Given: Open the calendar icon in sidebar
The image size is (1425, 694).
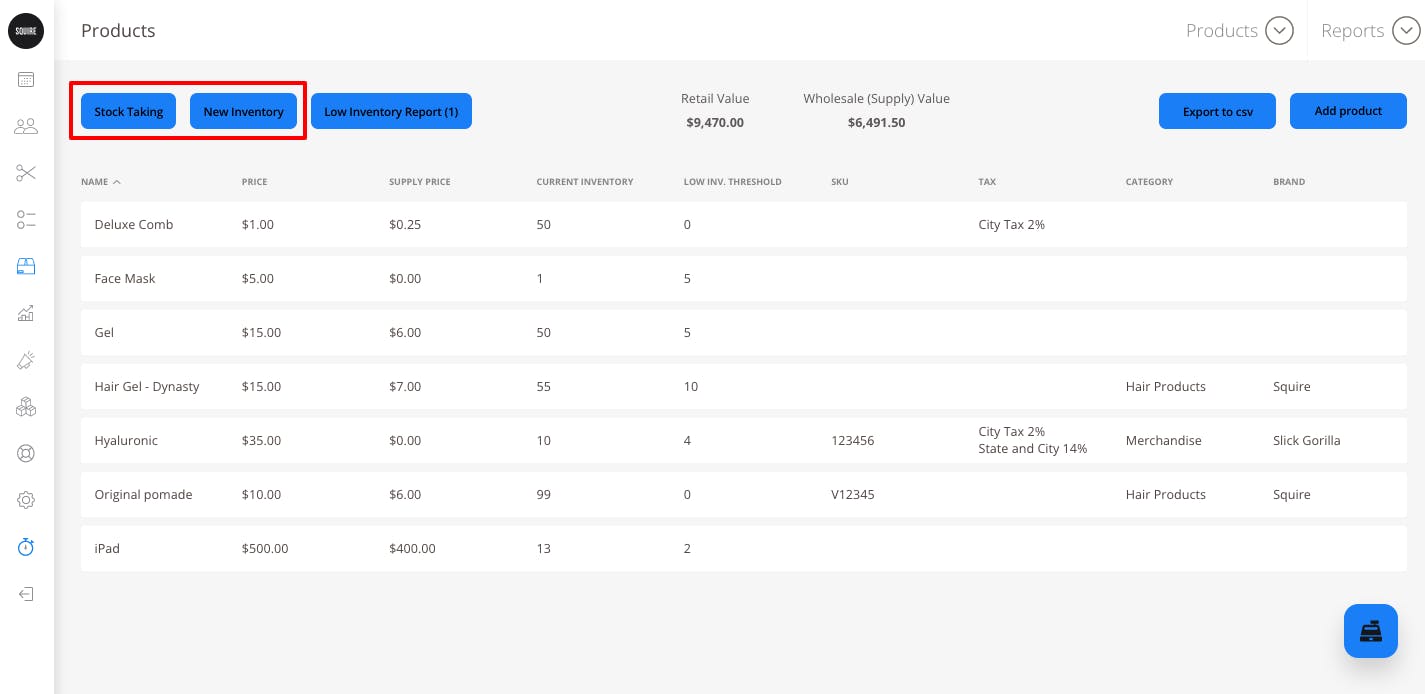Looking at the screenshot, I should [26, 80].
